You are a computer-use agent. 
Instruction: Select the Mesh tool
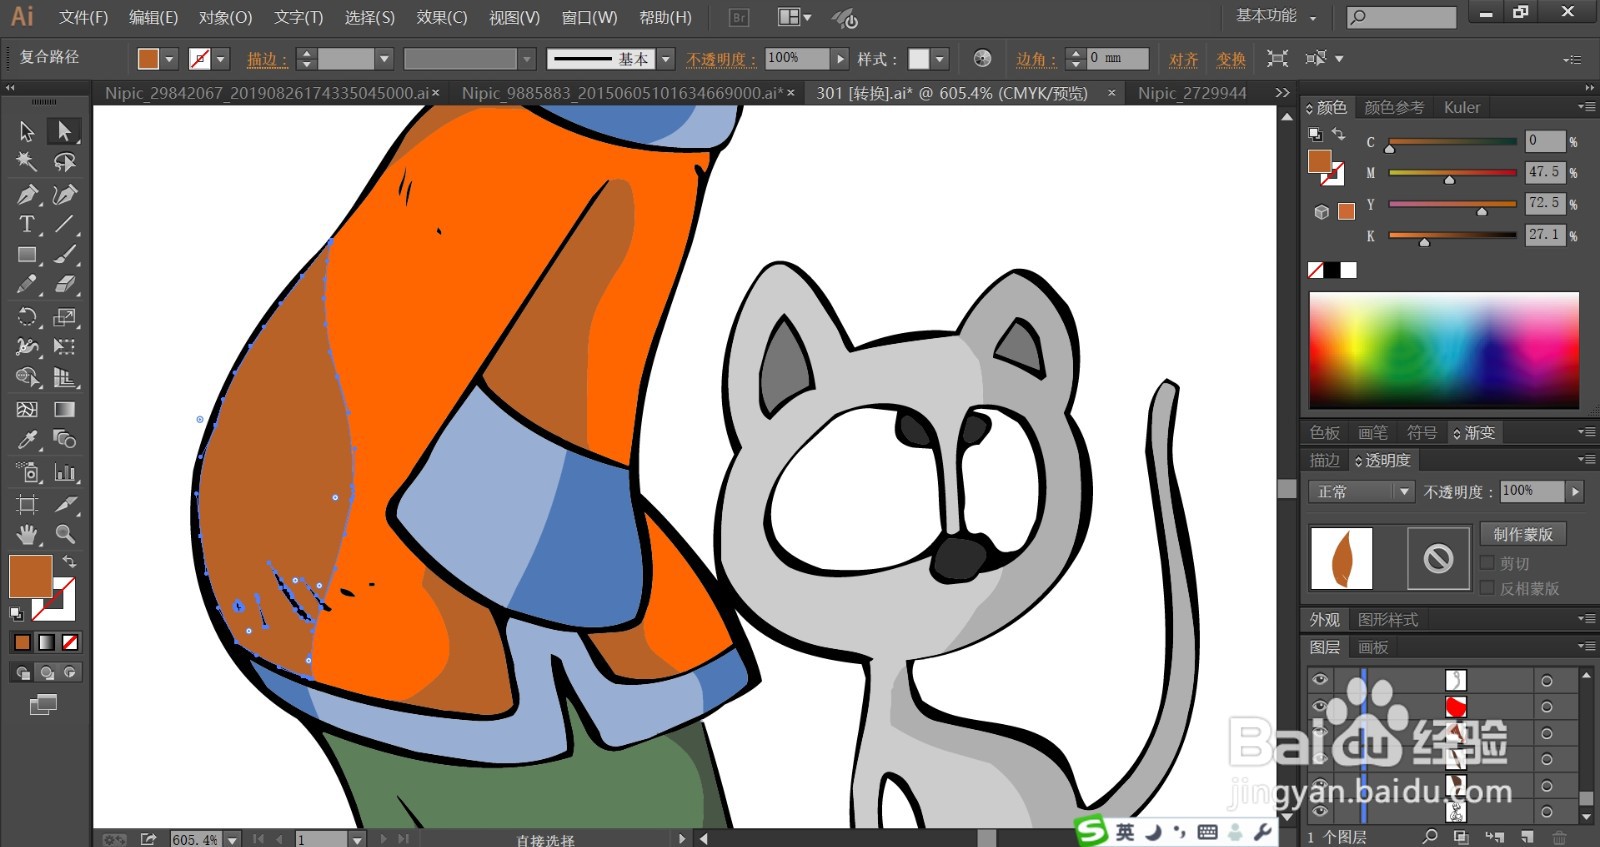(x=27, y=409)
